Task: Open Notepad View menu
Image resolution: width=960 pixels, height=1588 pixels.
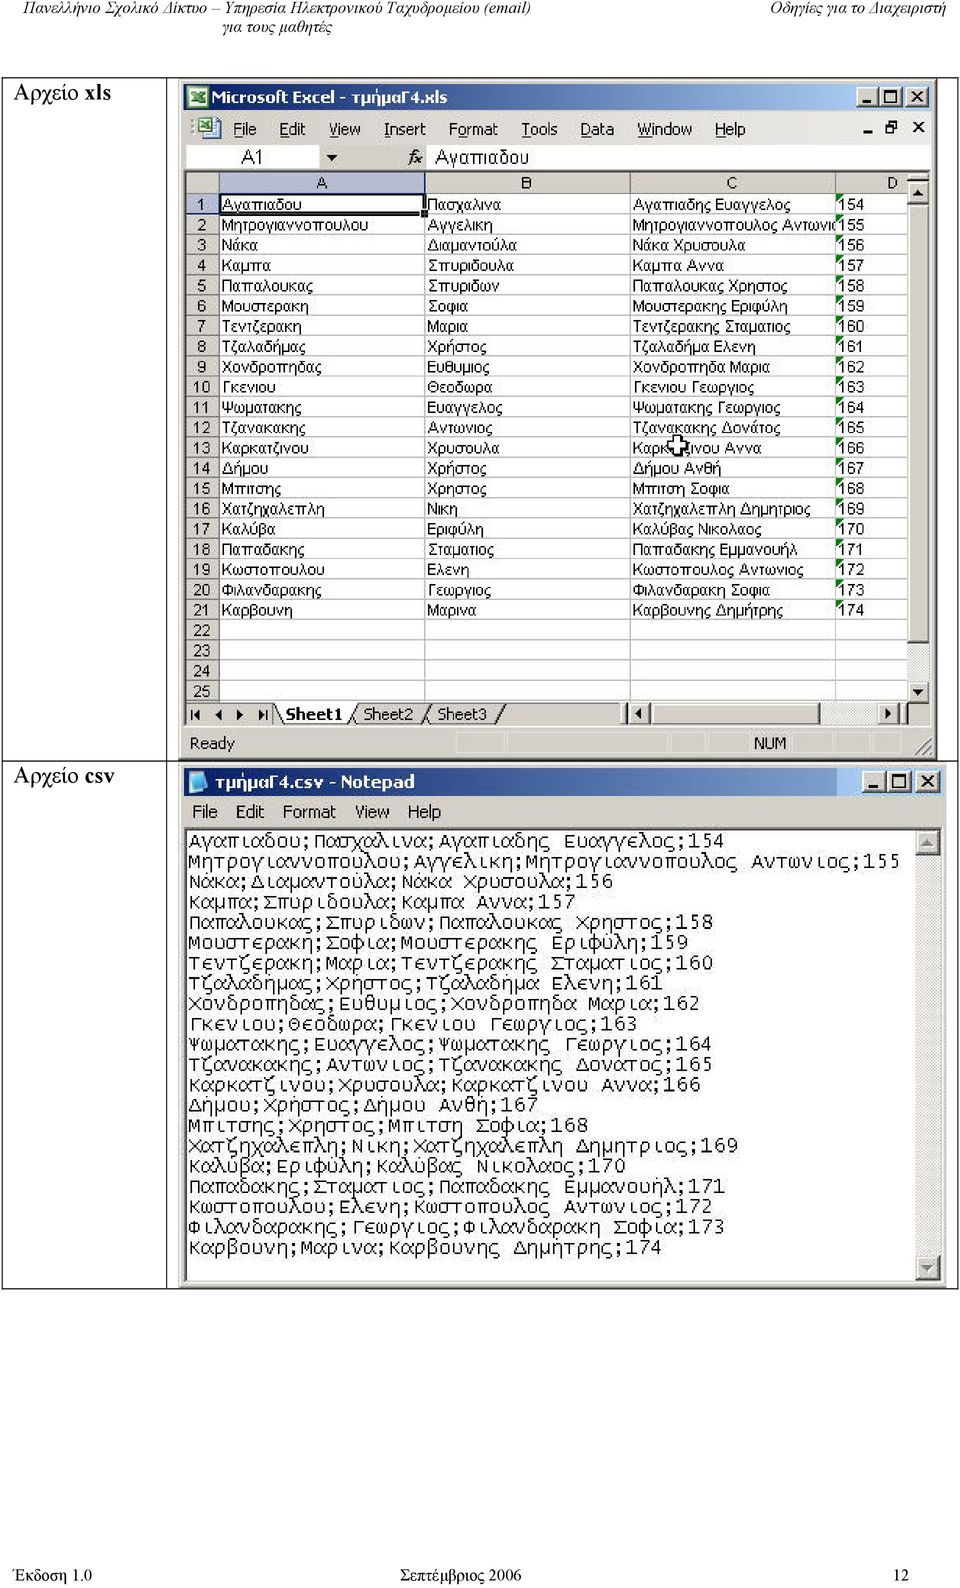Action: pos(372,812)
